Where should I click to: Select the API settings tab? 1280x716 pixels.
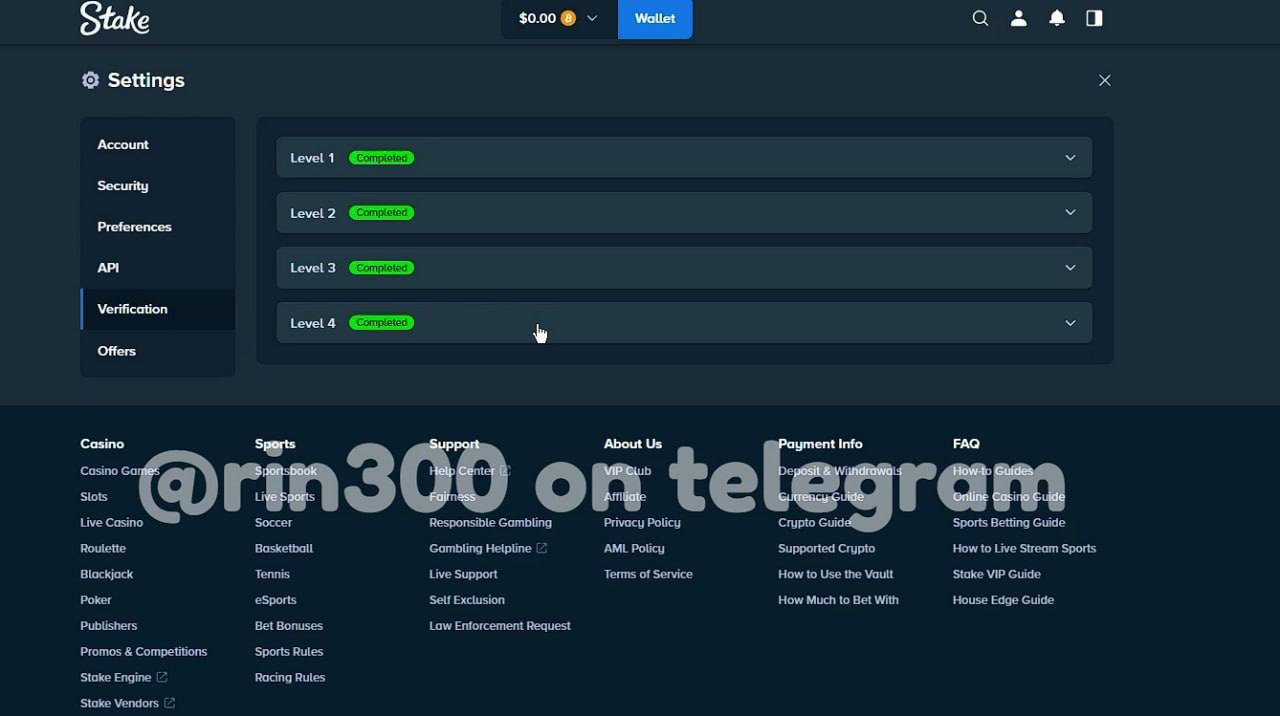(x=158, y=267)
